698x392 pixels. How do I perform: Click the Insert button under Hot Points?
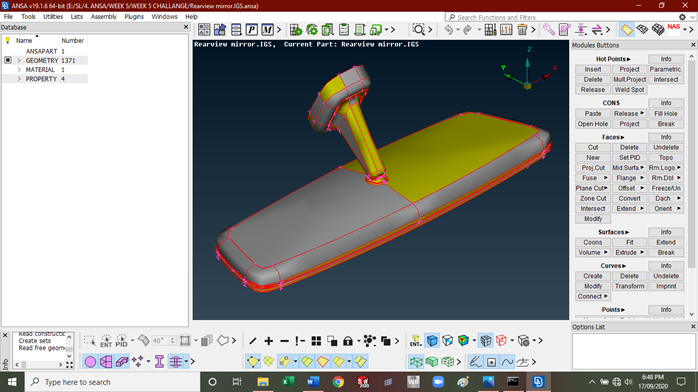[592, 69]
